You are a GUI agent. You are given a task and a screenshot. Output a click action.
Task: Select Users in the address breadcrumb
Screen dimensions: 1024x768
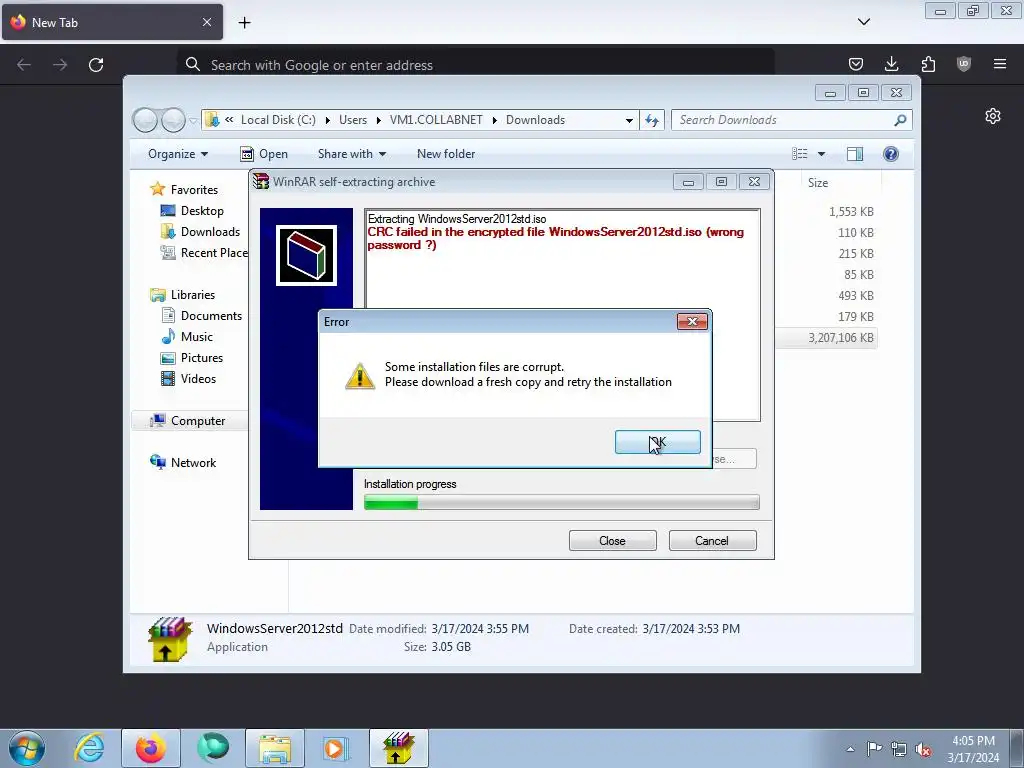353,120
